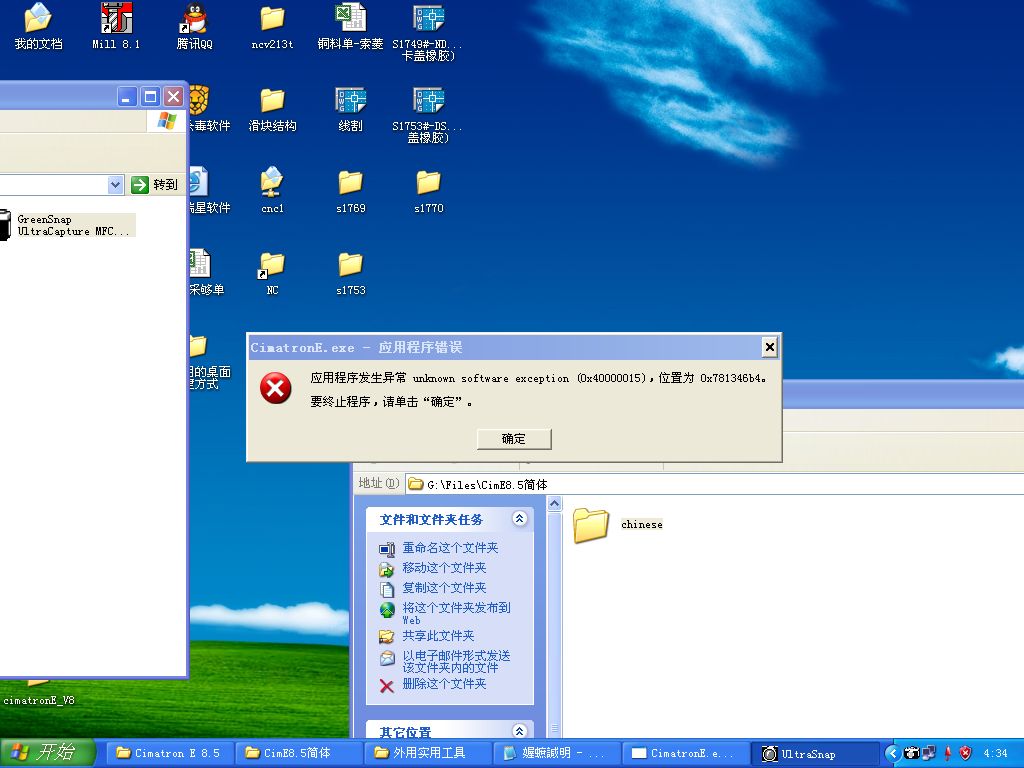Open the s1753 folder icon
1024x768 pixels.
click(351, 273)
